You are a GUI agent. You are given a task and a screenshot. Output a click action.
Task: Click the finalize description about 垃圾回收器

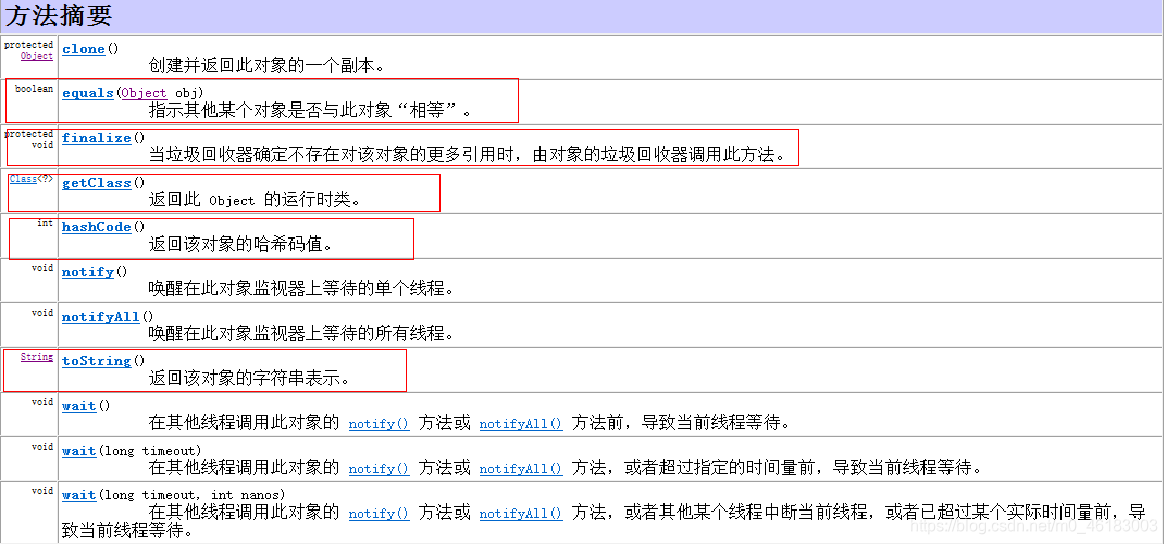(x=467, y=156)
